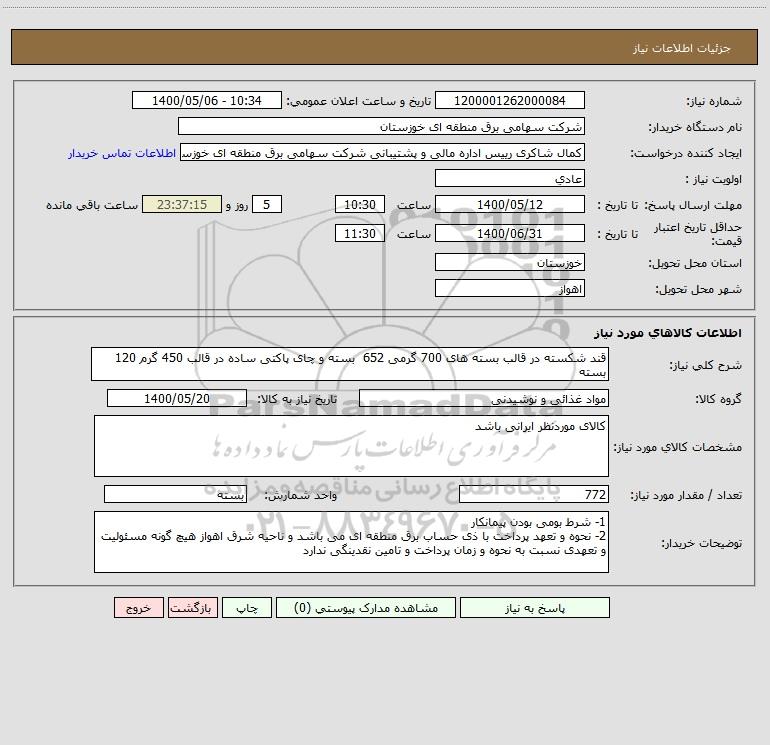Click label توضیحات خریدار
This screenshot has height=745, width=770.
pos(702,543)
